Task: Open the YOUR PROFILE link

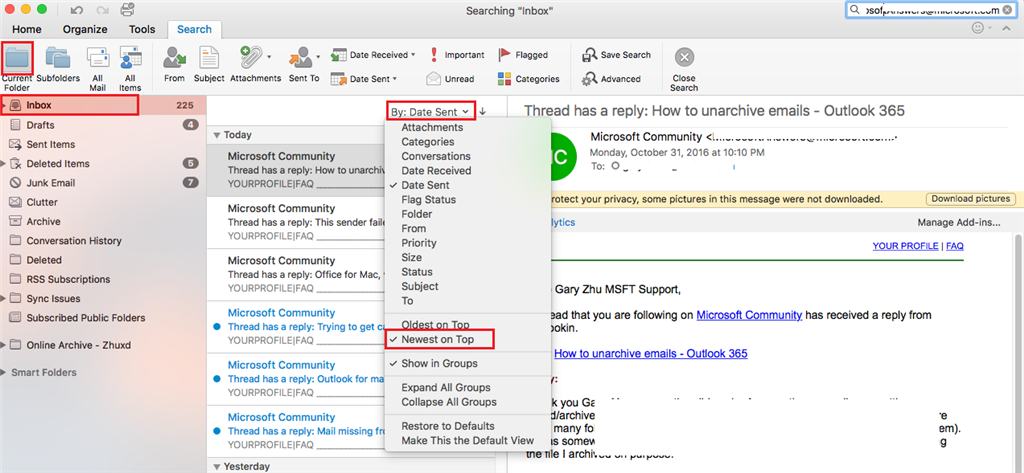Action: coord(905,246)
